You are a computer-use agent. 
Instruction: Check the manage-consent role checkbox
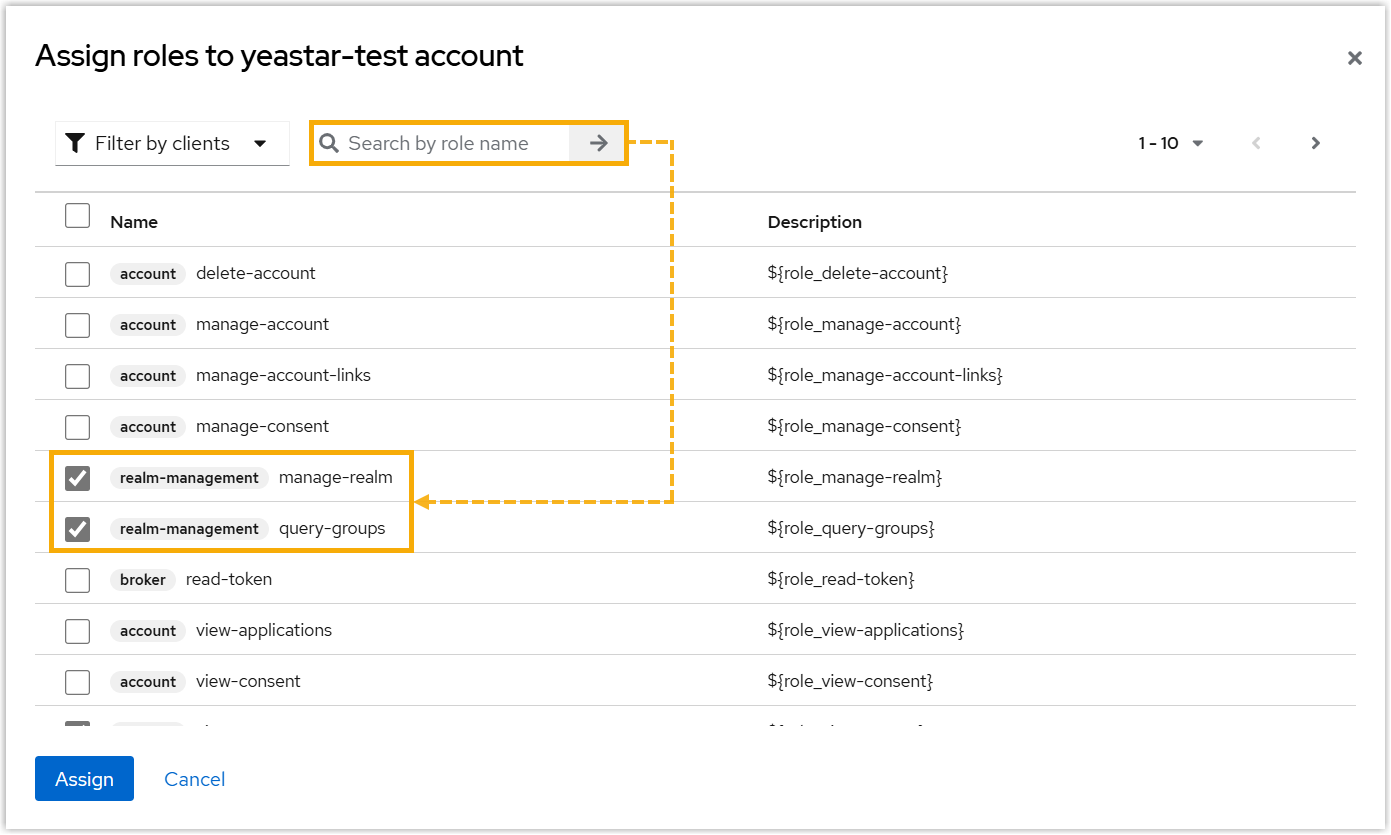click(x=78, y=427)
